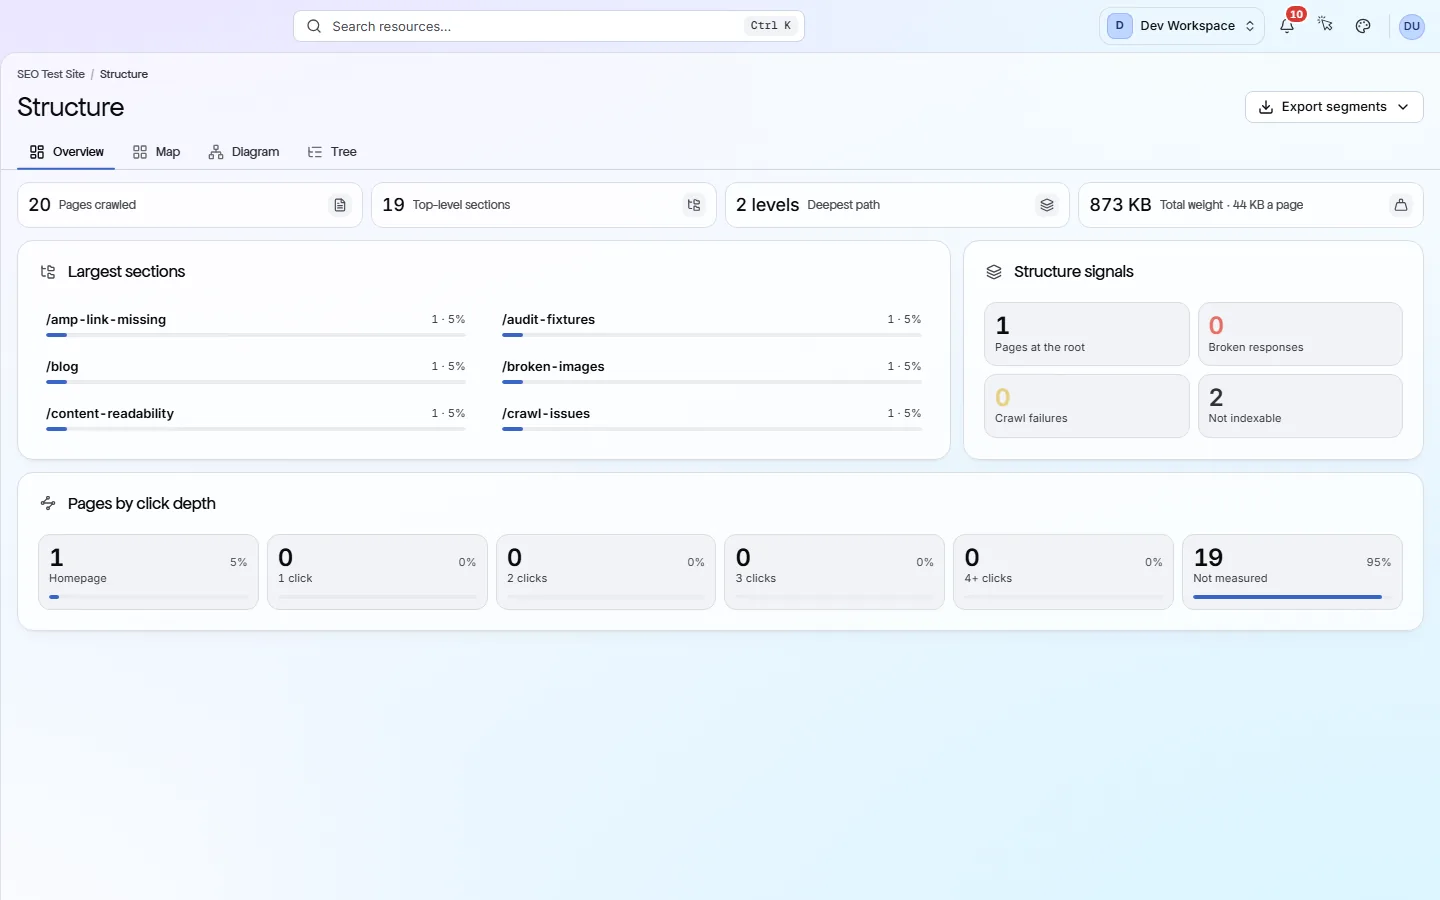Open the /amp-link-missing section

point(256,324)
